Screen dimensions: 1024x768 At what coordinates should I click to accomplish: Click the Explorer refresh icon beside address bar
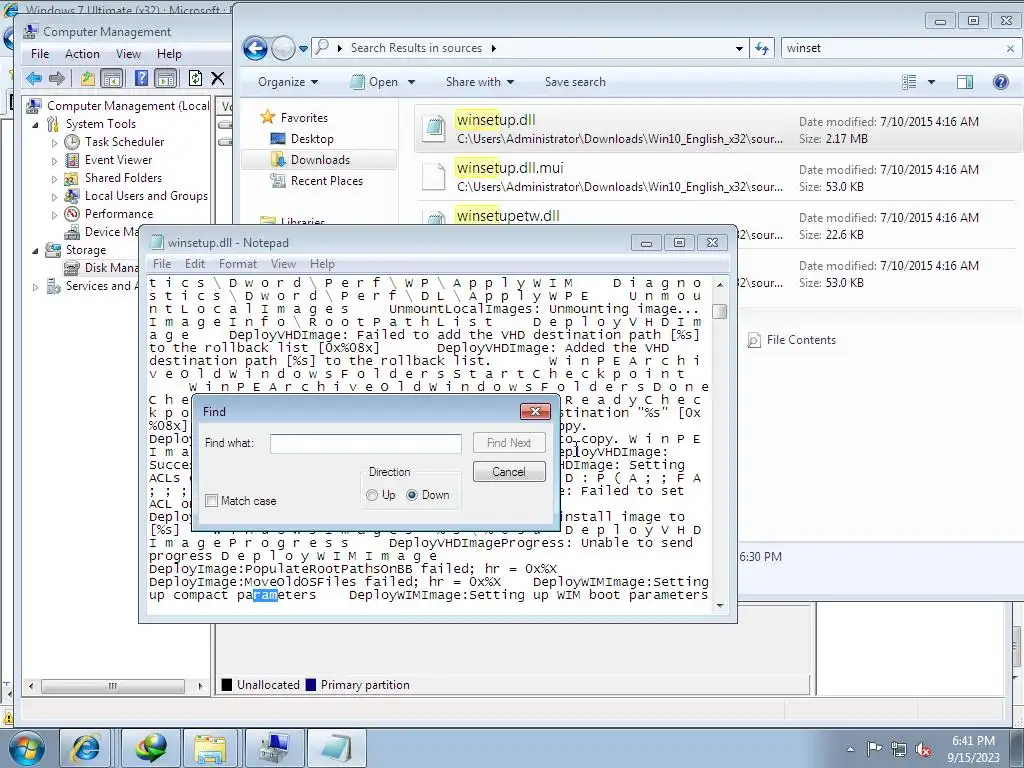click(761, 48)
